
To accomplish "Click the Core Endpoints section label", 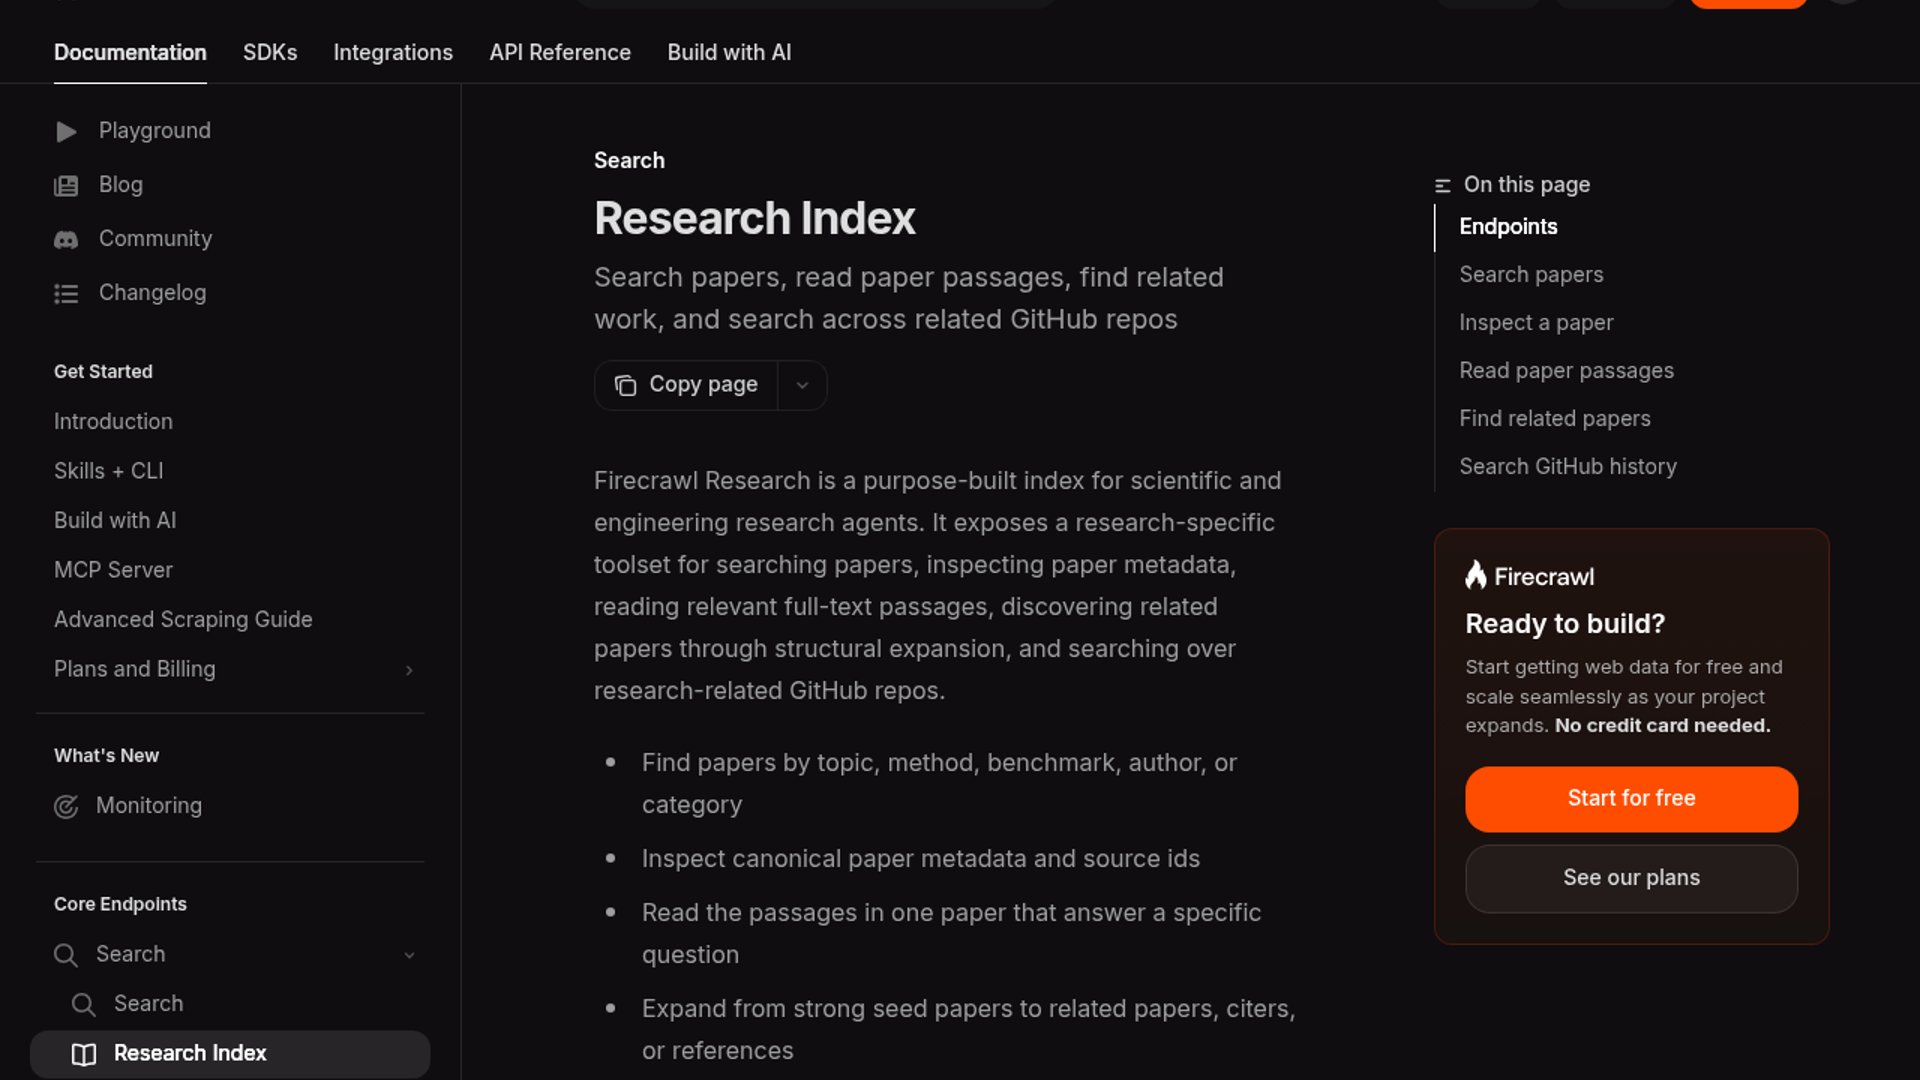I will tap(120, 904).
